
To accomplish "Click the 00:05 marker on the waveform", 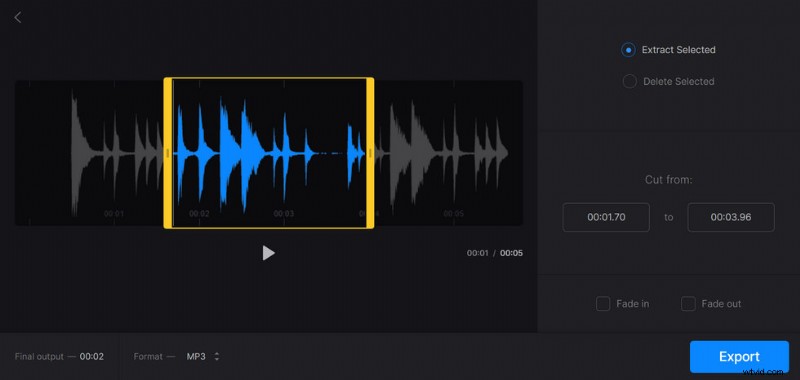I will tap(454, 214).
